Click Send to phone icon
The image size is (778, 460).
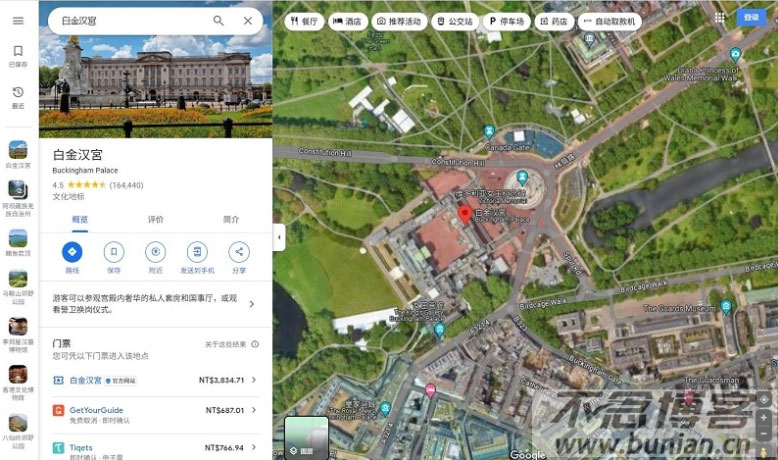(197, 252)
